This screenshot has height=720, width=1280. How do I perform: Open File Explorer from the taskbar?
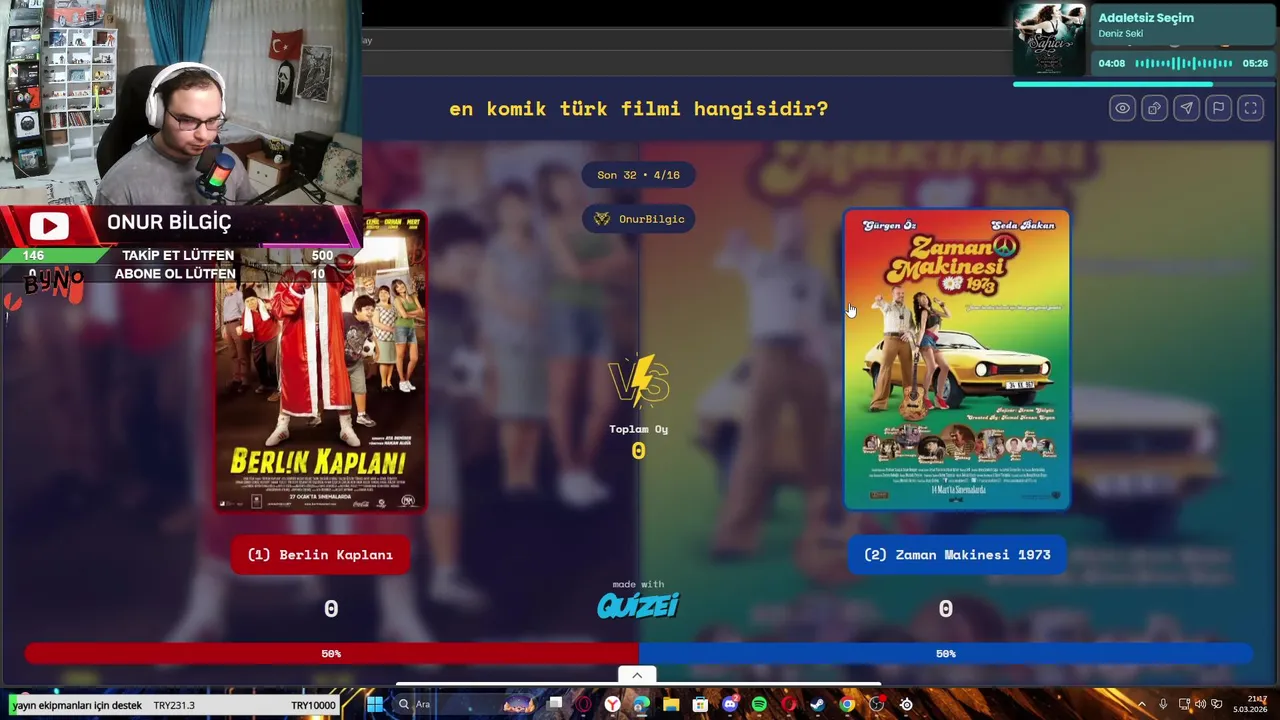coord(671,705)
